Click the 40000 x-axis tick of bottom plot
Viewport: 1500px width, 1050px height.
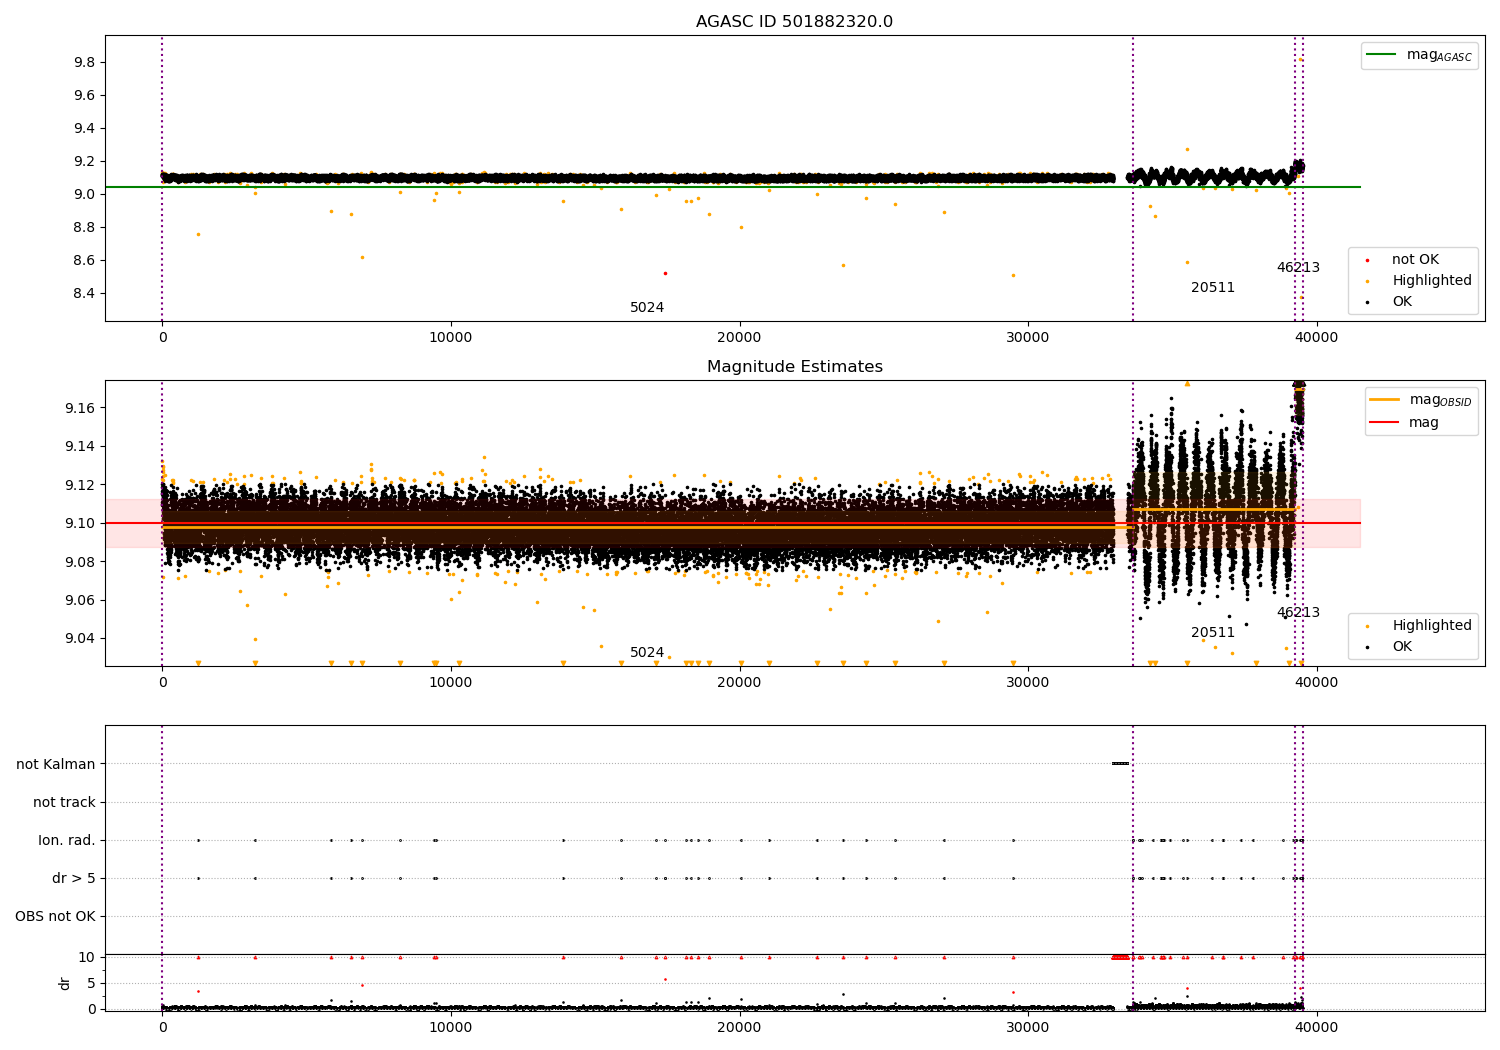1316,1027
